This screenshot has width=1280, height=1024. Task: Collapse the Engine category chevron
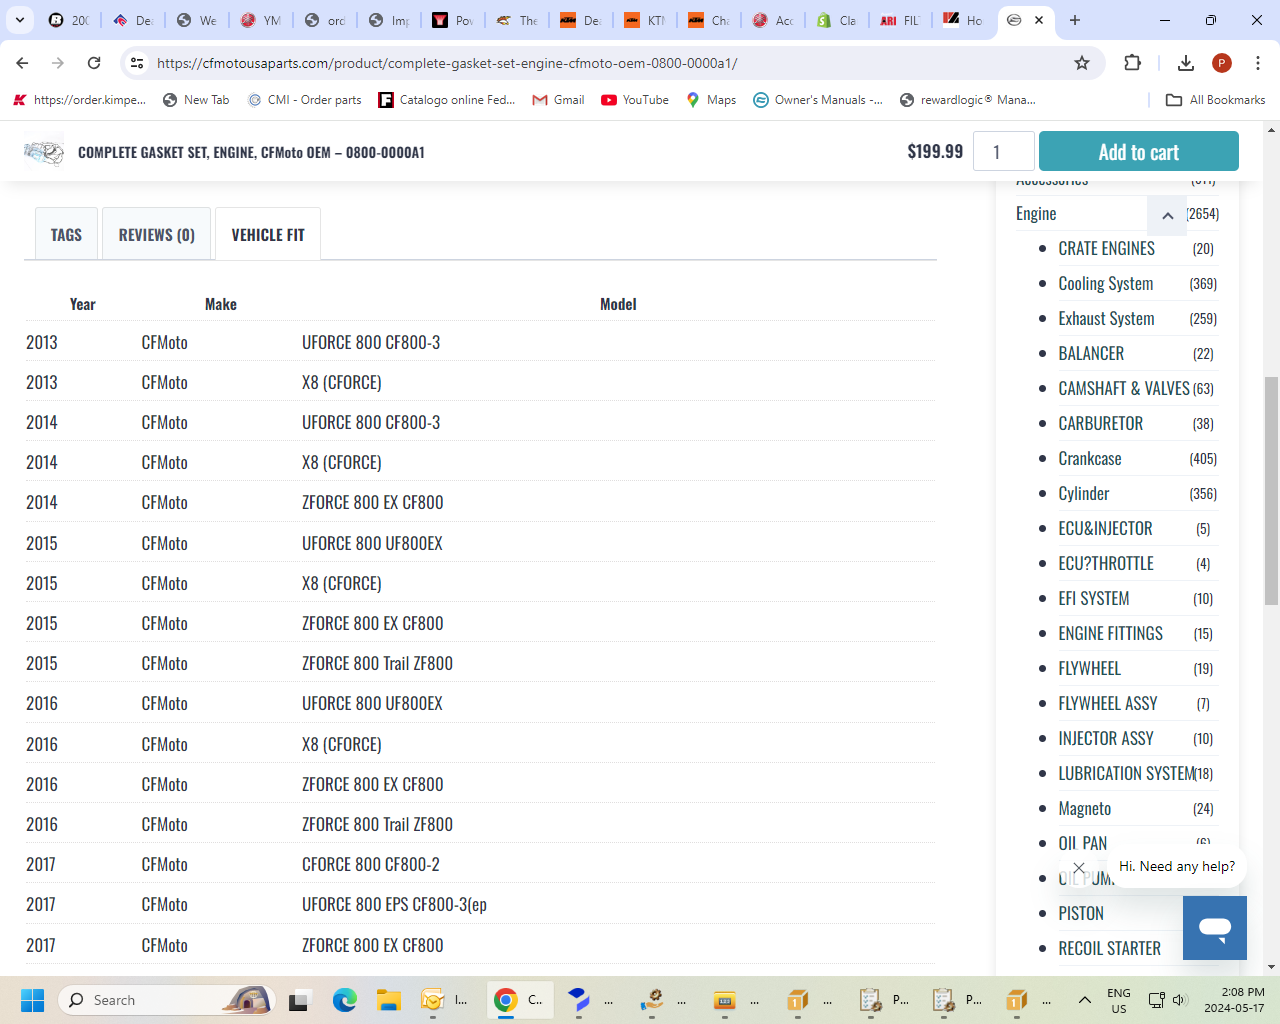click(x=1167, y=215)
